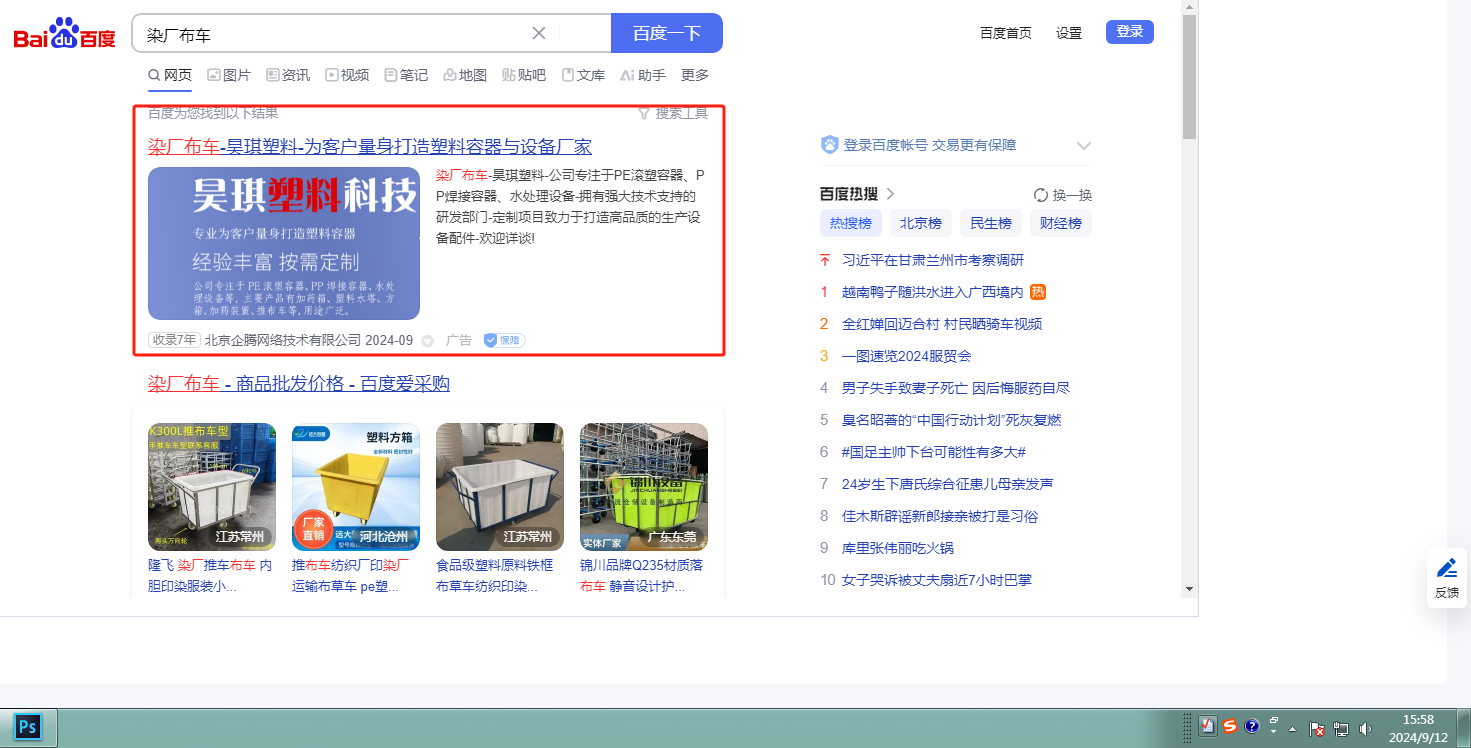Viewport: 1471px width, 748px height.
Task: Open hot search 佳木斯辟谣新郎接亲被打是习俗
Action: click(940, 516)
